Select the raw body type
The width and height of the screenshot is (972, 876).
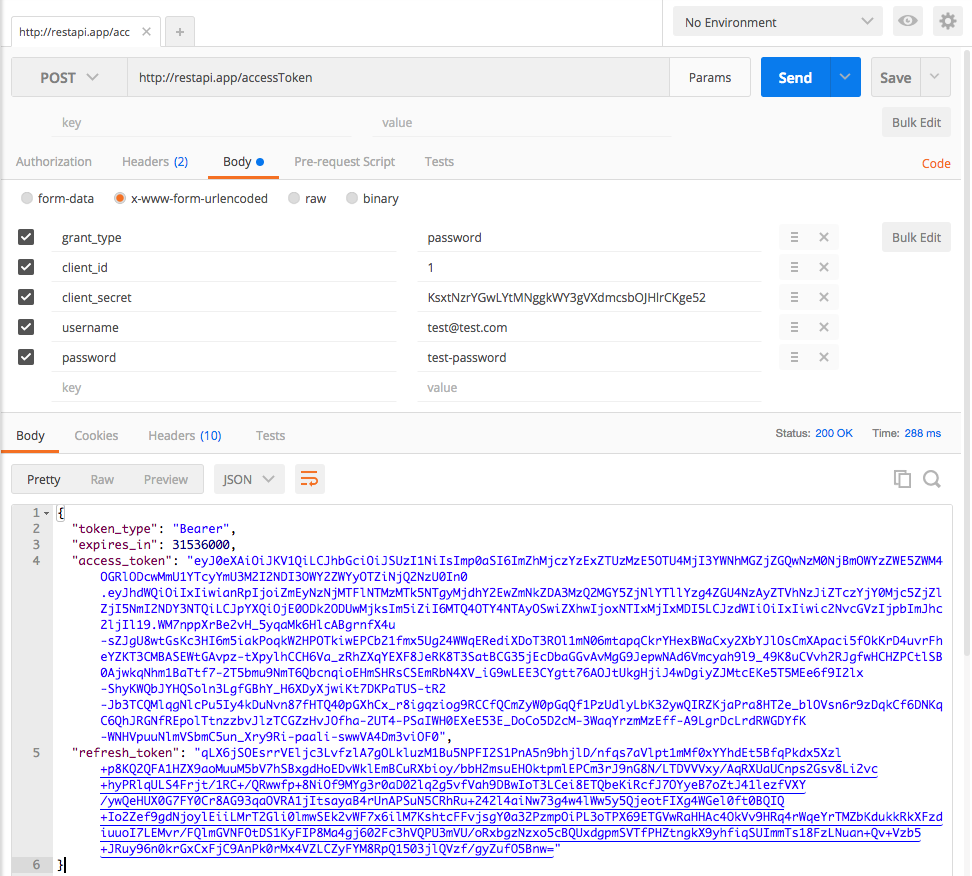(294, 199)
